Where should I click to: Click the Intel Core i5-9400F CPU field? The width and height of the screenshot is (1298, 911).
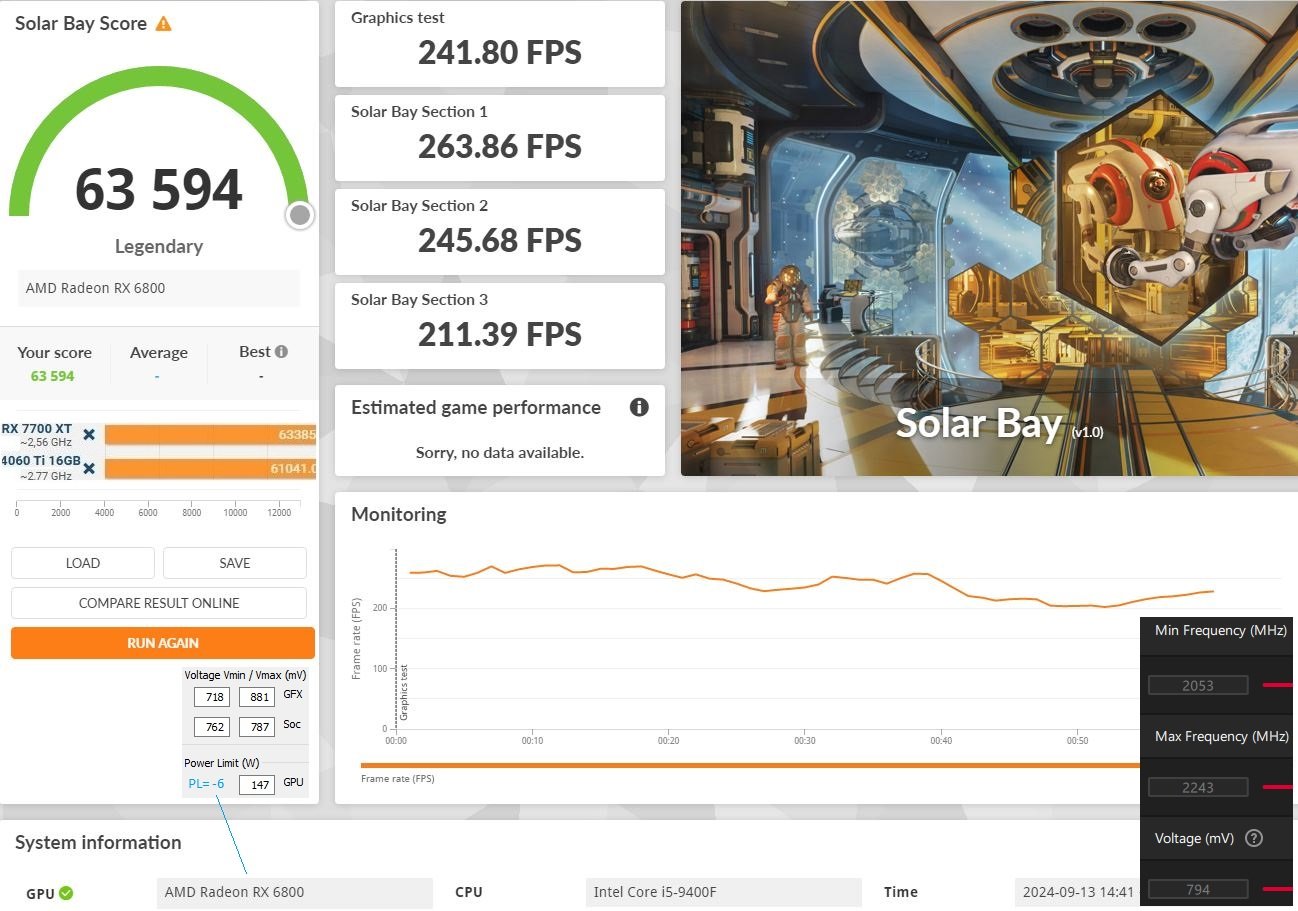pos(724,892)
